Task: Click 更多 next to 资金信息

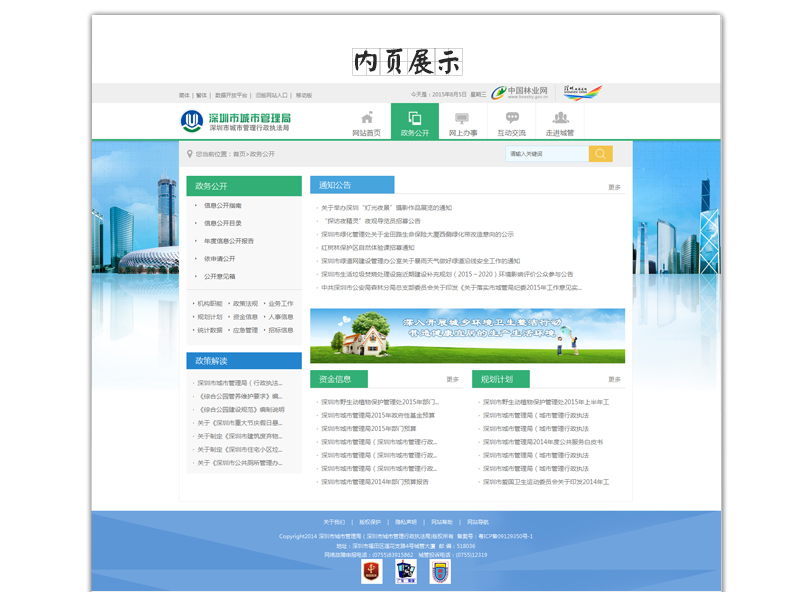Action: point(452,380)
